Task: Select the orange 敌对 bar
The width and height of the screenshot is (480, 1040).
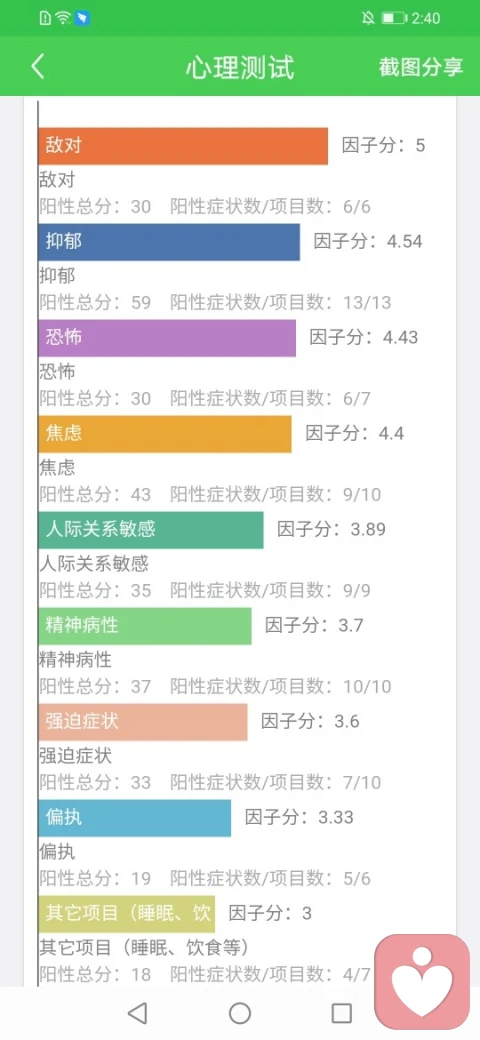Action: click(x=183, y=146)
